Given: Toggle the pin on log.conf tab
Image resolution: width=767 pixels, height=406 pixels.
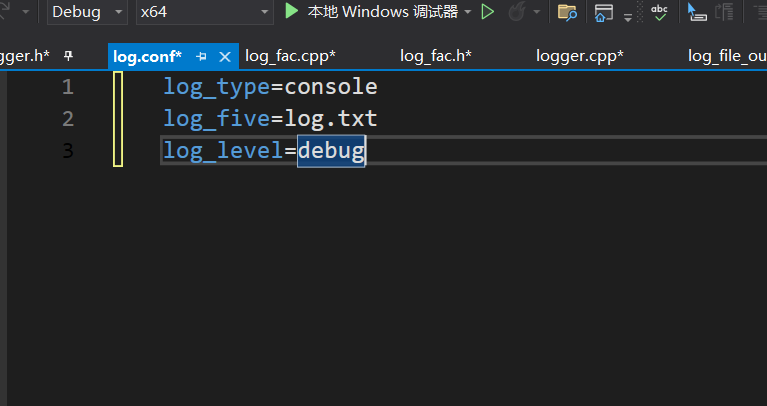Looking at the screenshot, I should pos(201,57).
